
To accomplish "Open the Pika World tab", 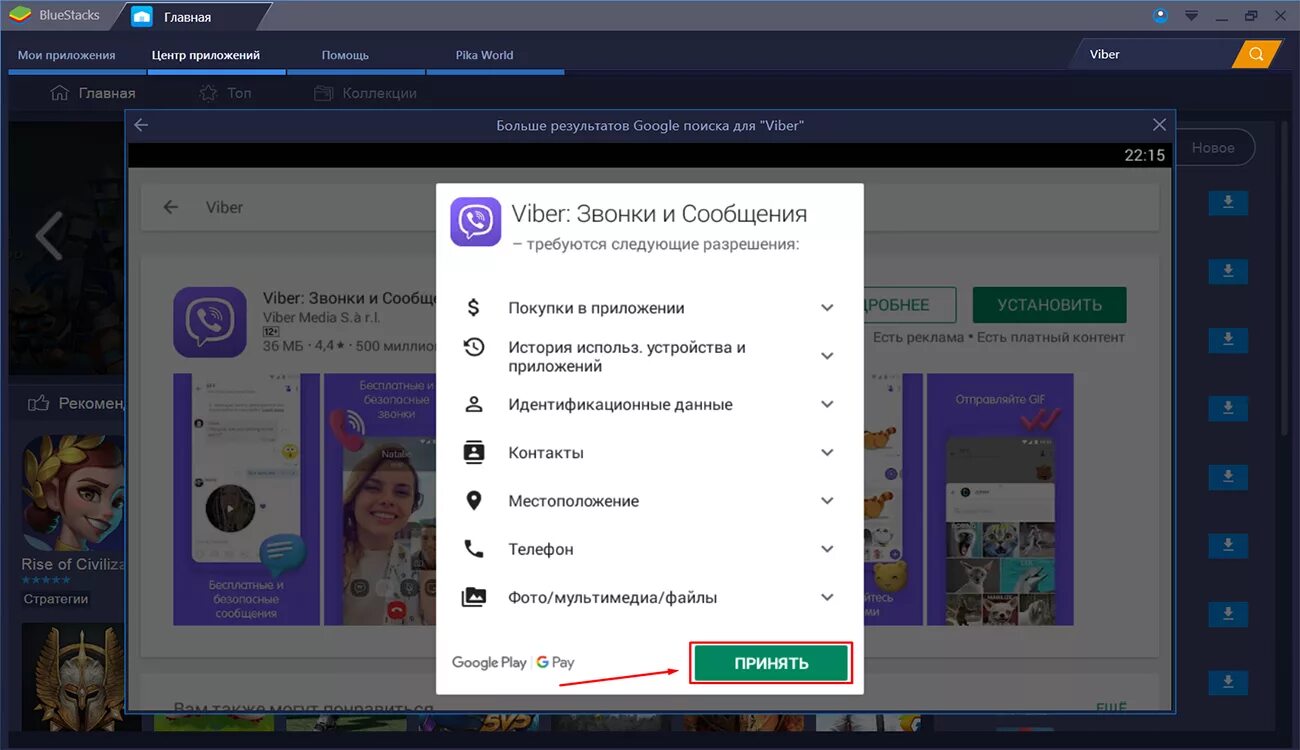I will coord(484,55).
